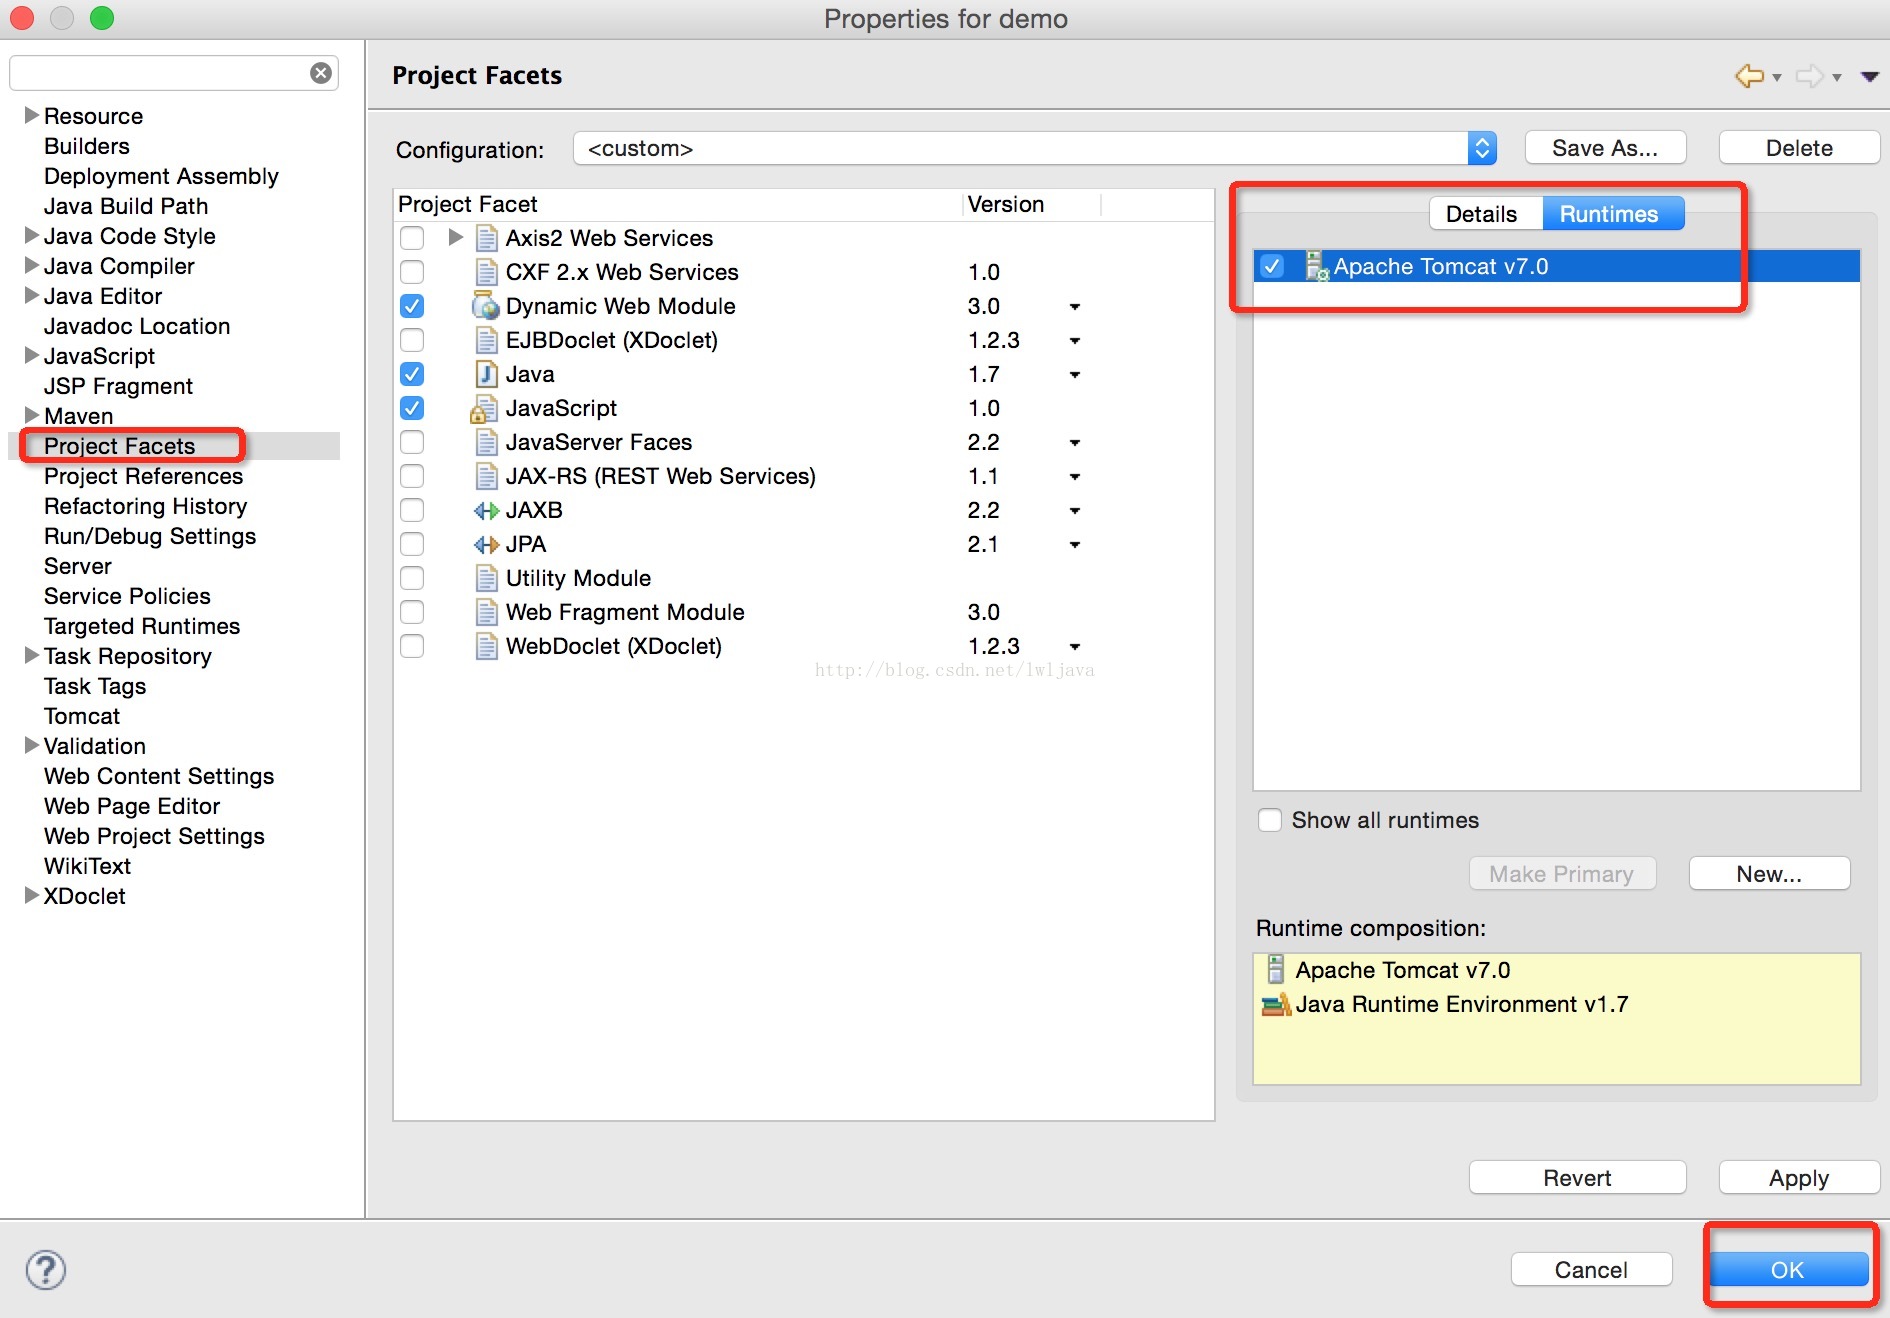Click the help question mark icon

click(46, 1270)
